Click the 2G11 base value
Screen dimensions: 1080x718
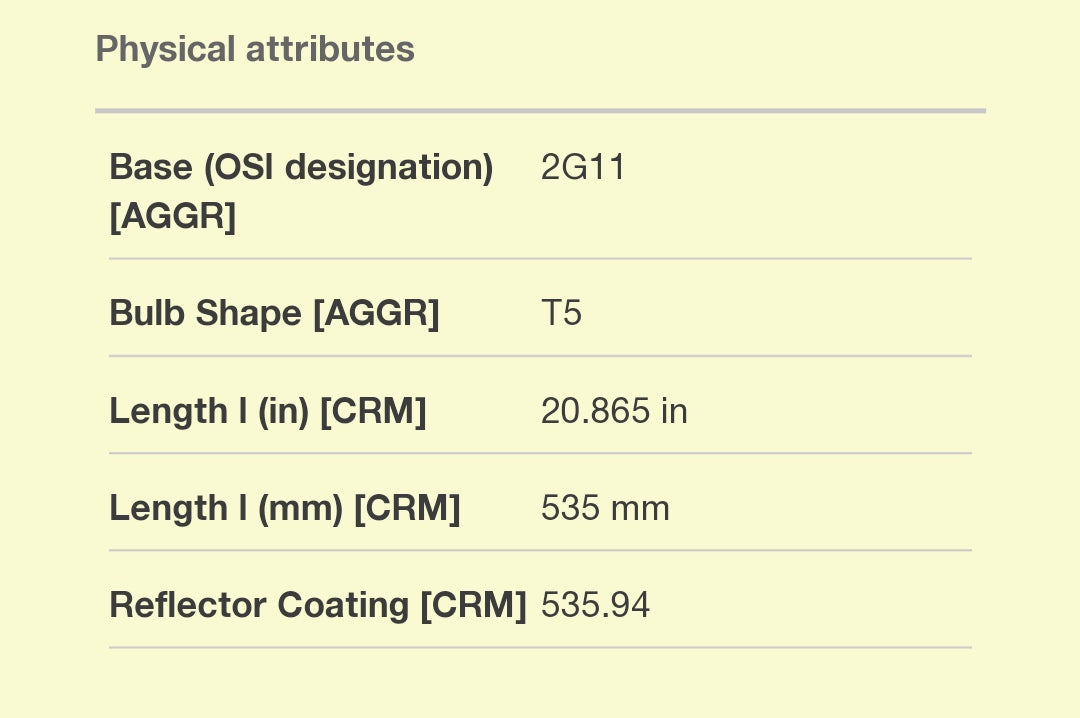(x=583, y=167)
